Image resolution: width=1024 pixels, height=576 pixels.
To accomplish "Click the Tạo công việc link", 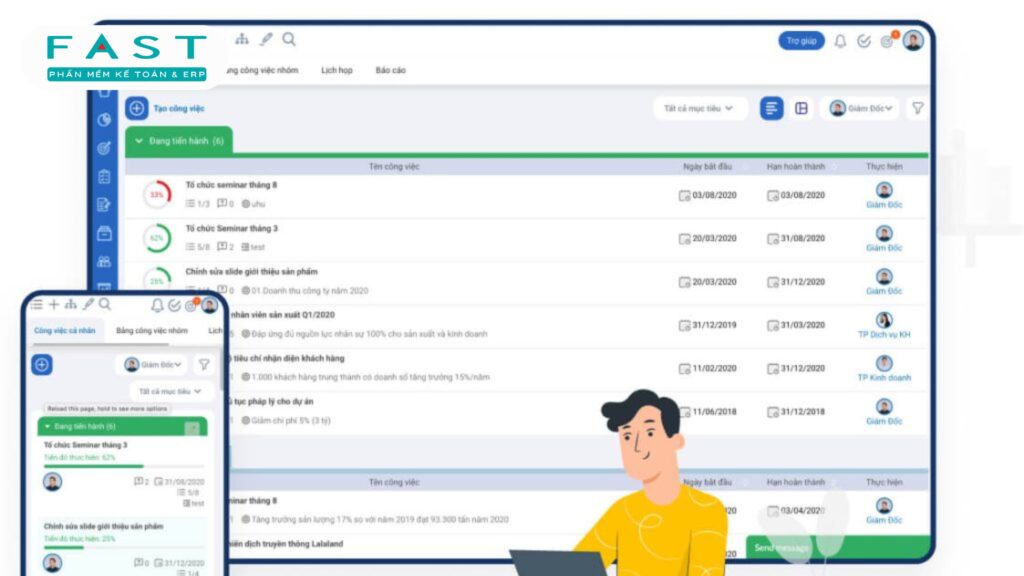I will pyautogui.click(x=179, y=108).
